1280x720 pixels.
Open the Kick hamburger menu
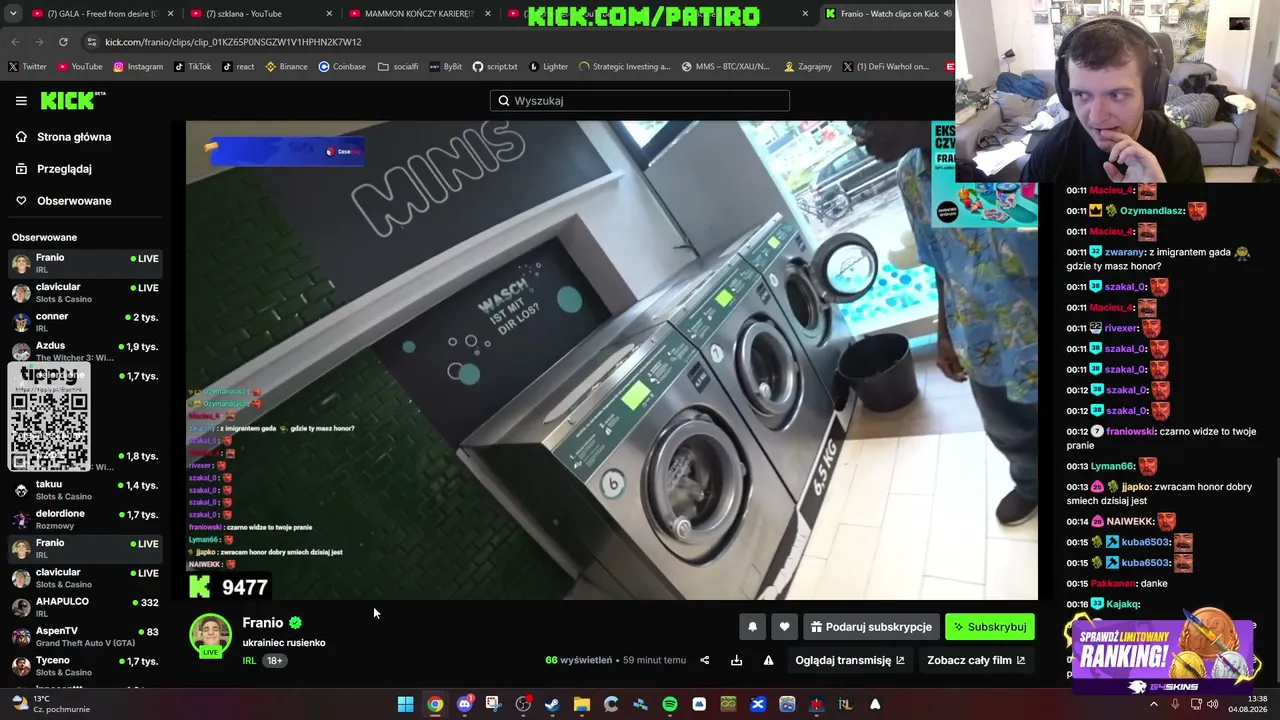(21, 101)
